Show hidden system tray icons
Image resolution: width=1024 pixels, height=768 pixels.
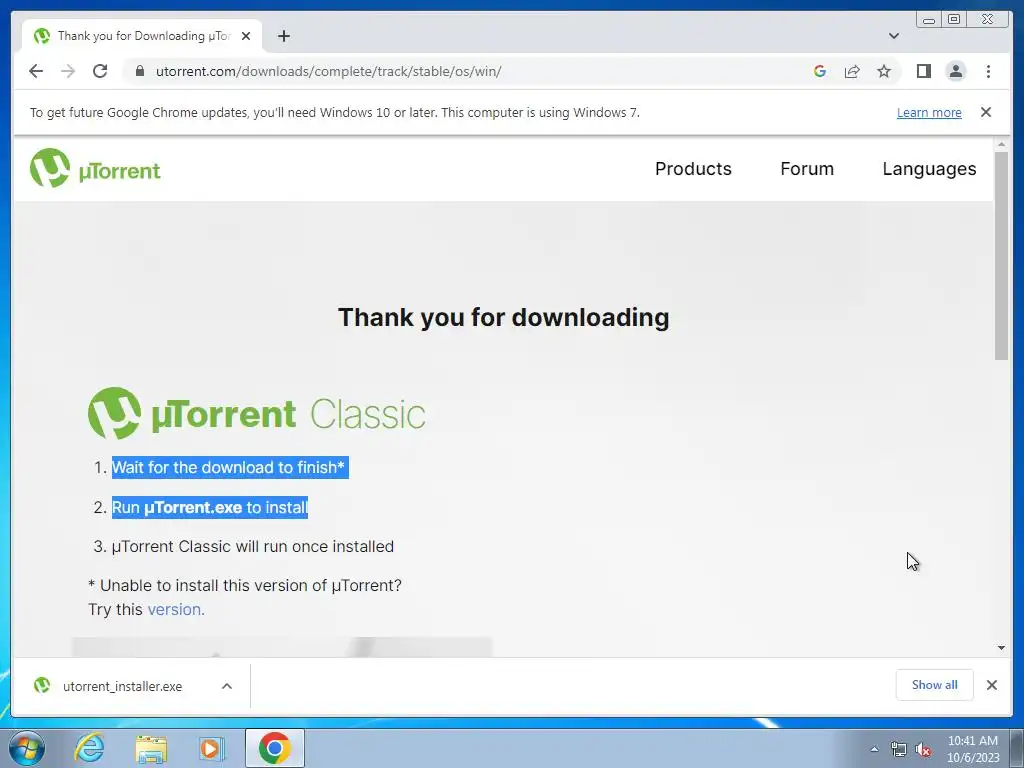tap(874, 749)
